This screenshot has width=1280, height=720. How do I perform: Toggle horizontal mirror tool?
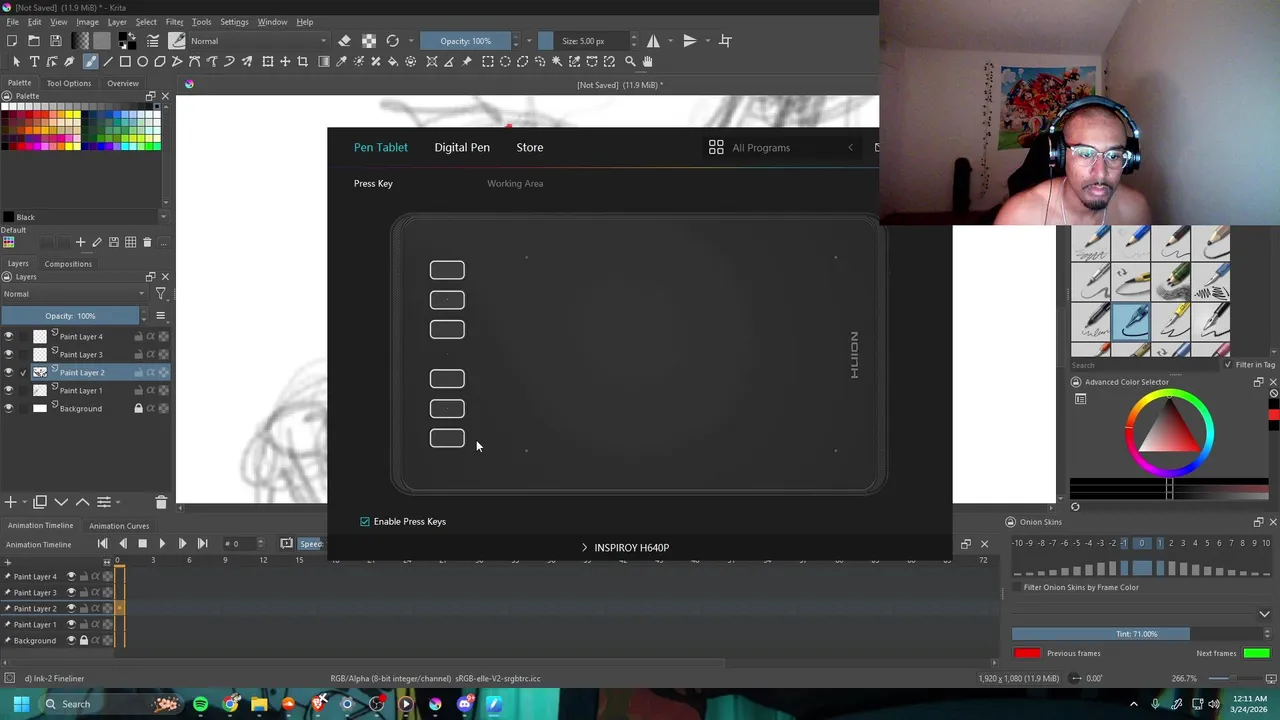pyautogui.click(x=653, y=41)
